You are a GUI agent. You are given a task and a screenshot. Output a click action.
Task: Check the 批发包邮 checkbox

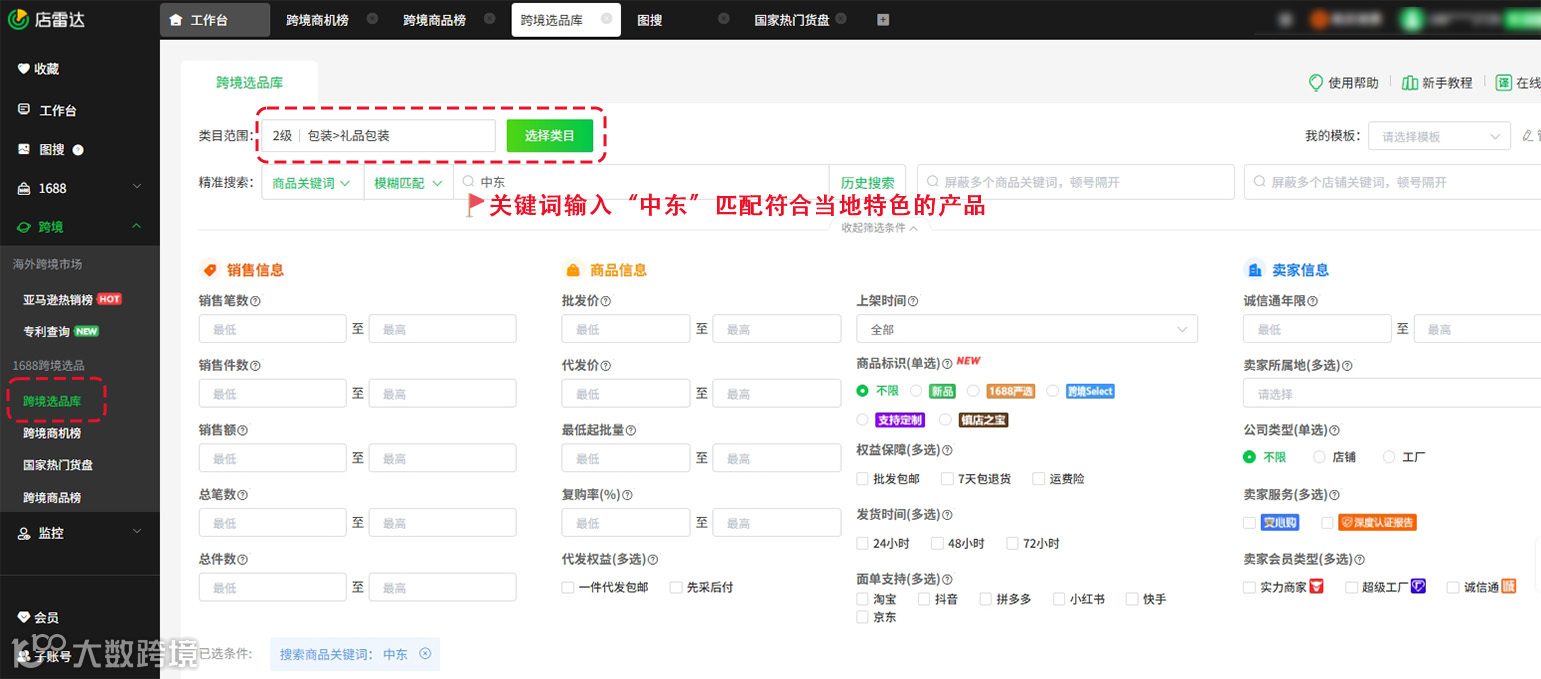click(863, 479)
